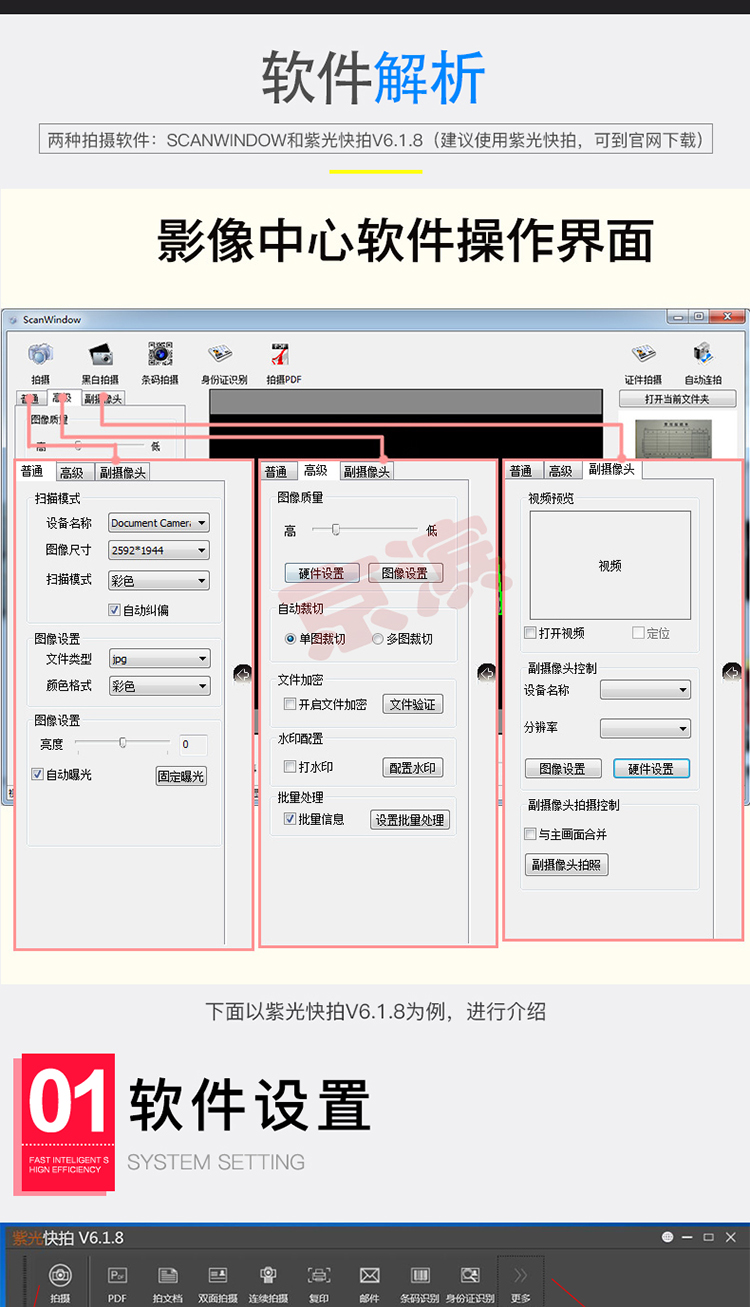Expand the 颜色格式 彩色 dropdown
The height and width of the screenshot is (1307, 750).
[x=159, y=686]
